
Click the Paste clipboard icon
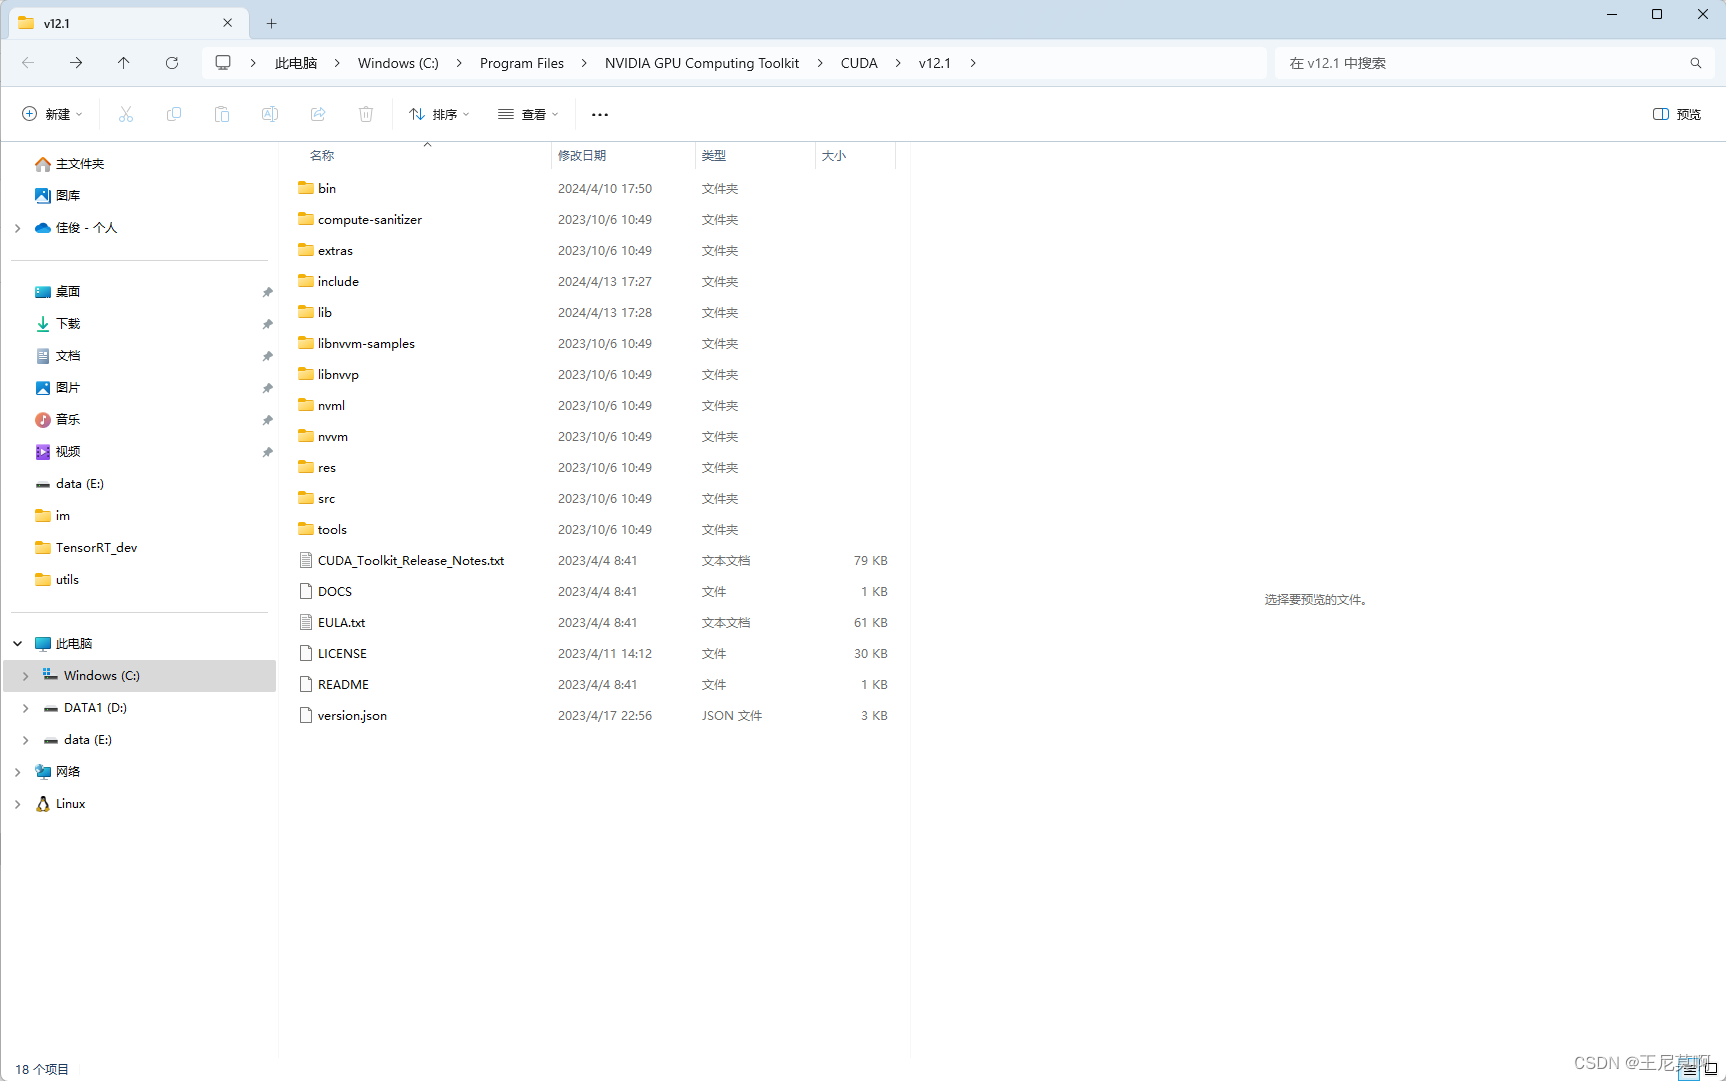(222, 114)
